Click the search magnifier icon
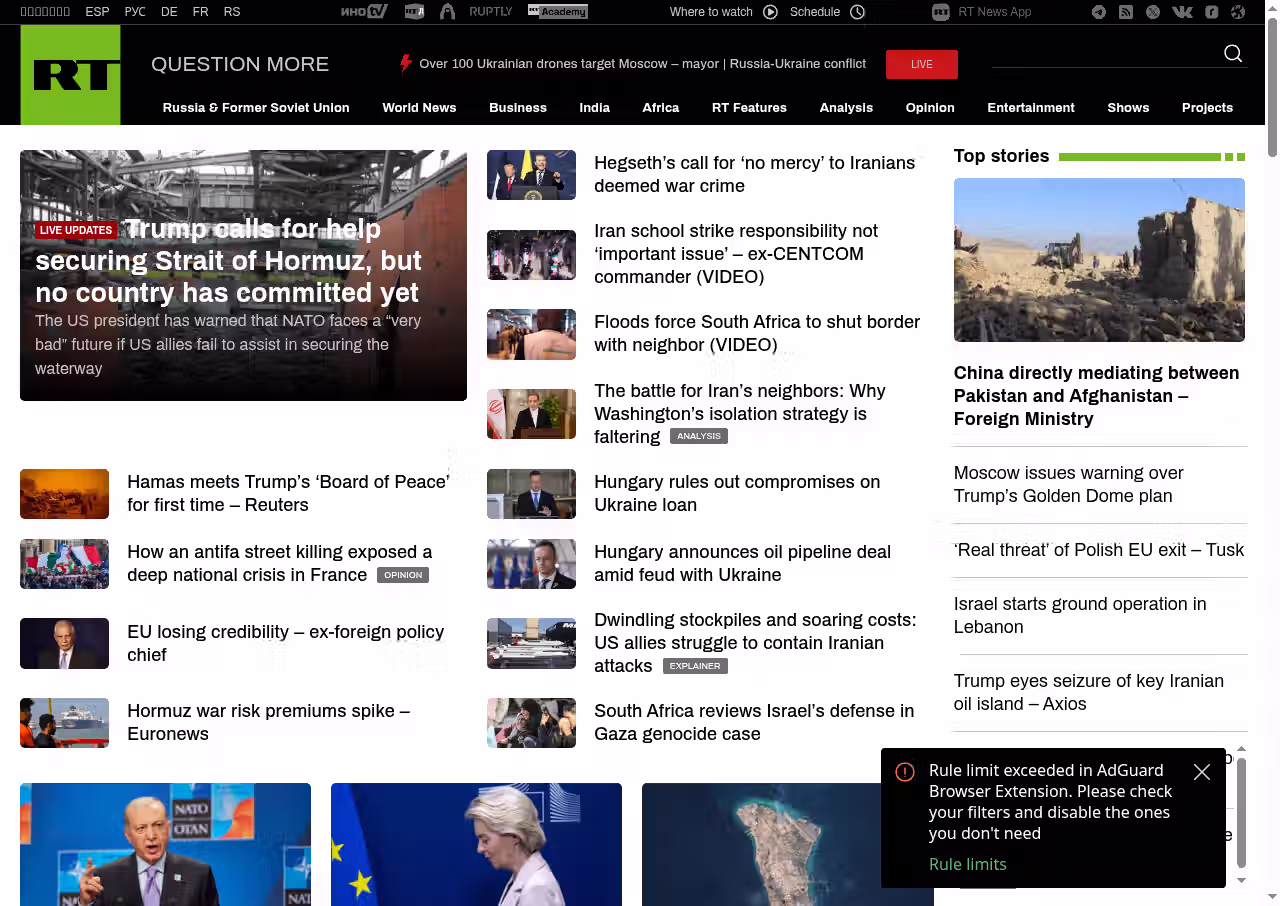1280x906 pixels. click(x=1233, y=54)
